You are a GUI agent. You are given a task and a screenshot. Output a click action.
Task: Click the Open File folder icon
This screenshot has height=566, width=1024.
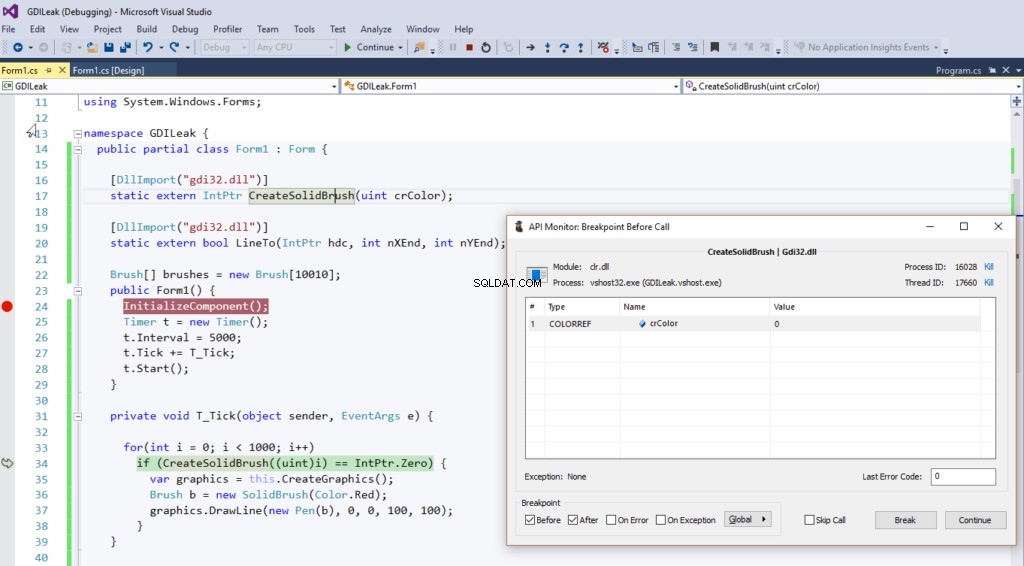(93, 47)
